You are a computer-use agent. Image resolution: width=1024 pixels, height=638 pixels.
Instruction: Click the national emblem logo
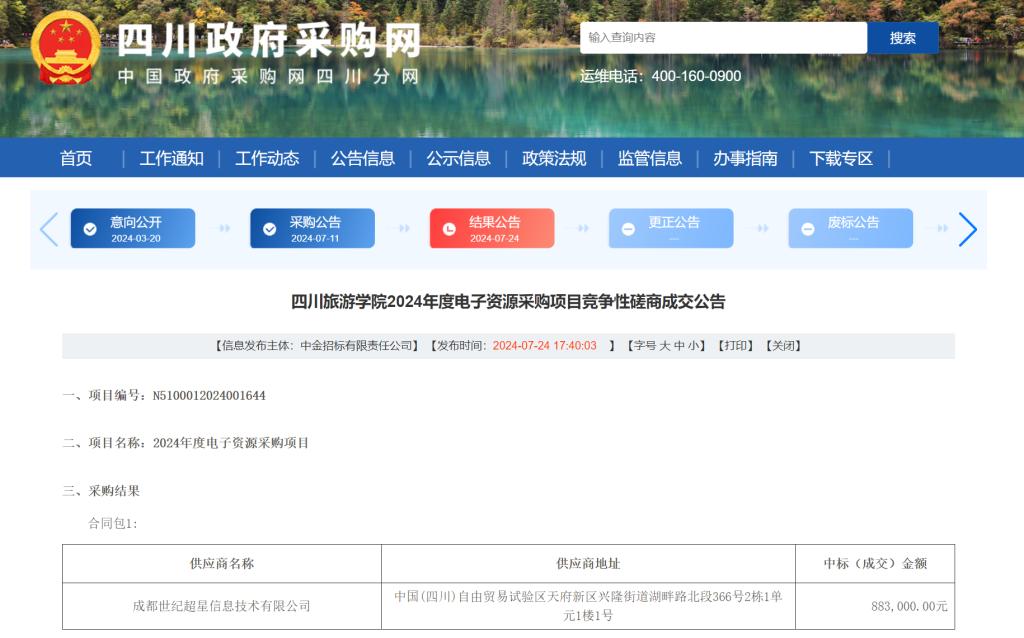65,48
